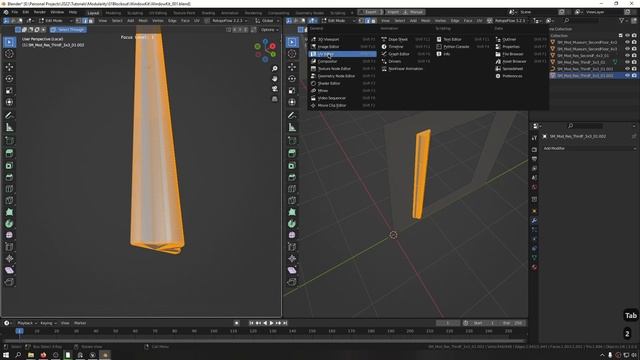This screenshot has width=640, height=360.
Task: Toggle camera view icon in left viewport
Action: pos(275,89)
